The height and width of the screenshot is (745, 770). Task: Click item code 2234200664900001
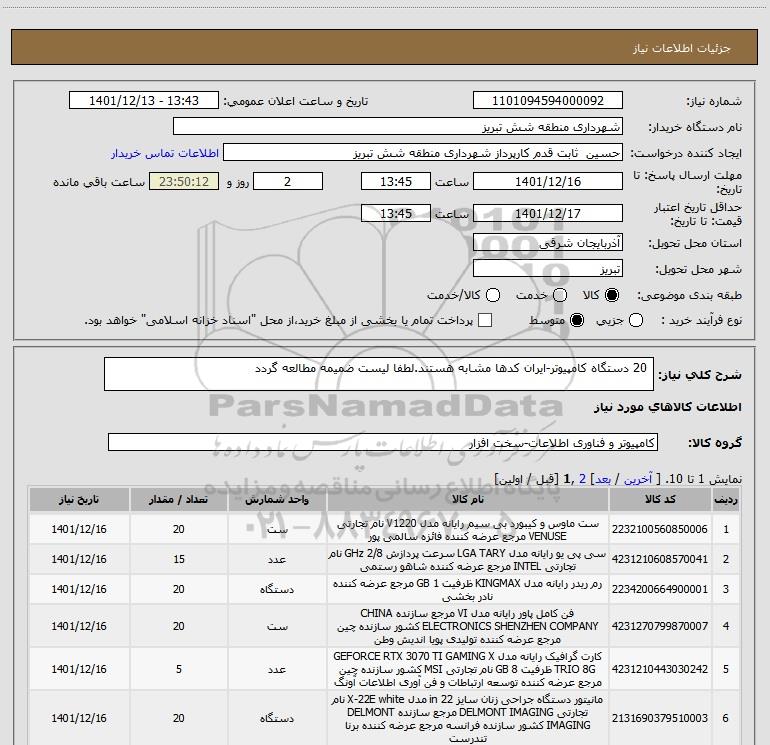coord(660,589)
